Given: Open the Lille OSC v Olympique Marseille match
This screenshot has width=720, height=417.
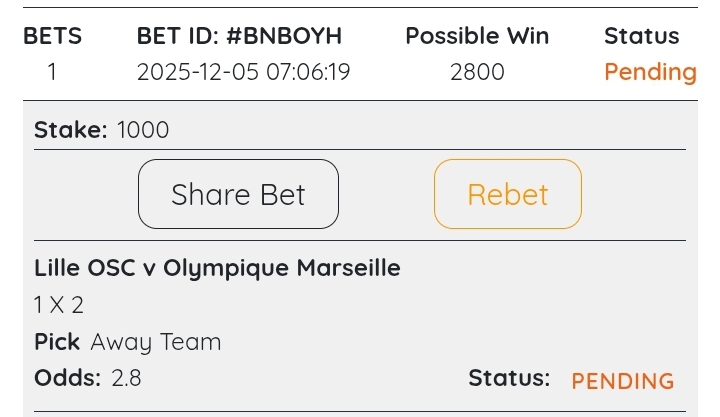Looking at the screenshot, I should pyautogui.click(x=217, y=268).
